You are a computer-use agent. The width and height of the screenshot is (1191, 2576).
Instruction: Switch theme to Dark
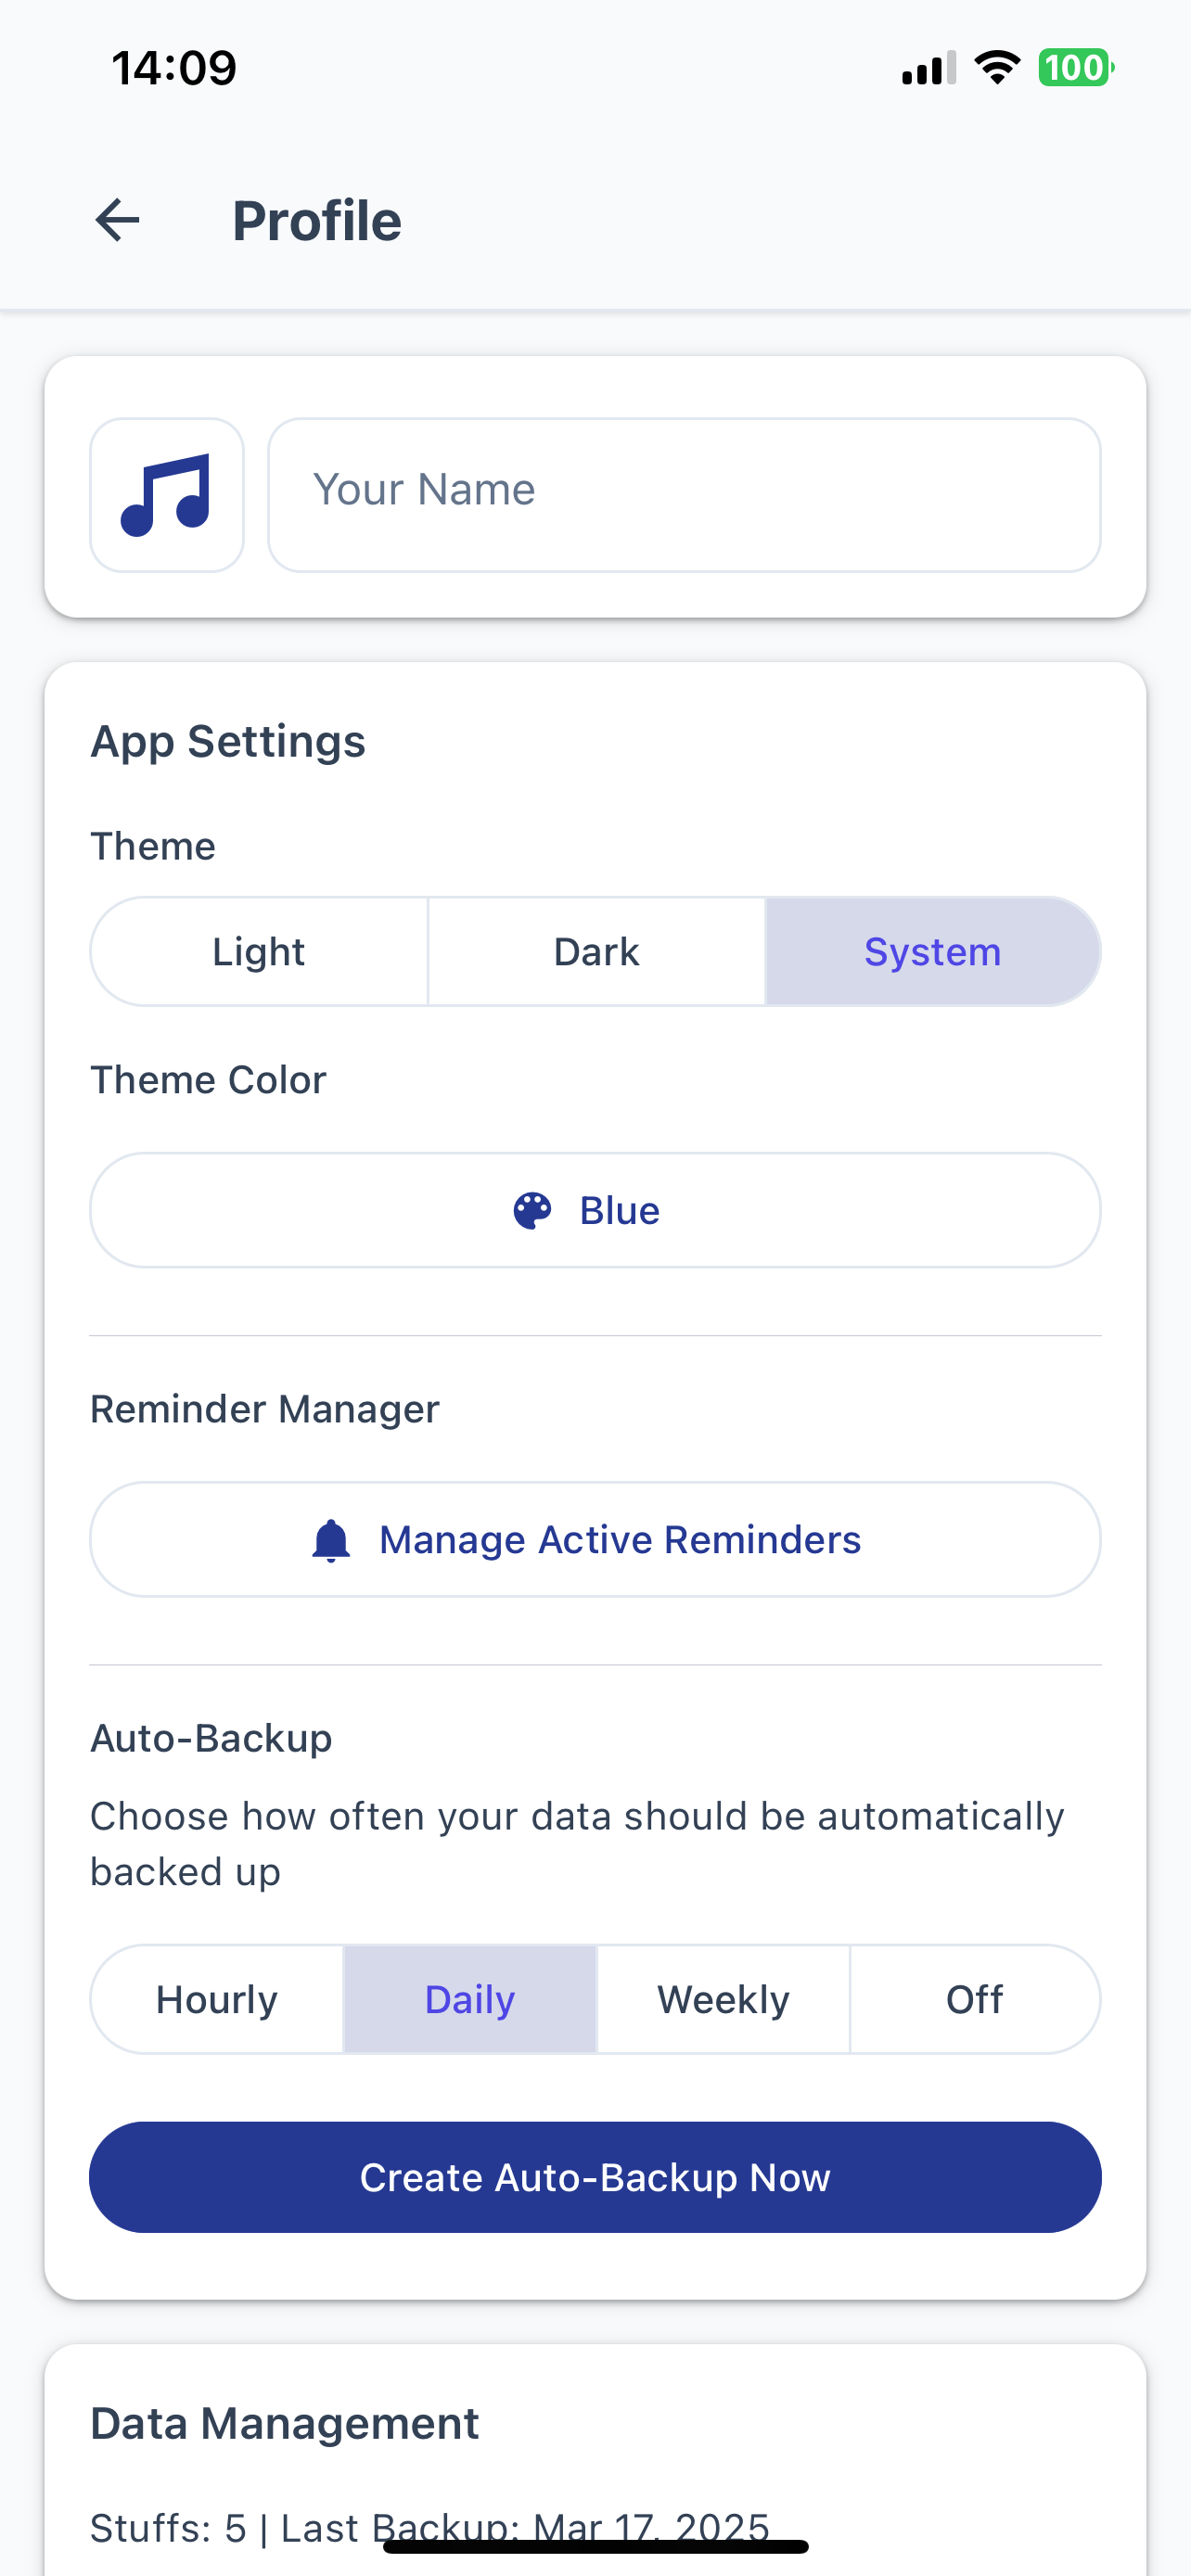[x=596, y=951]
